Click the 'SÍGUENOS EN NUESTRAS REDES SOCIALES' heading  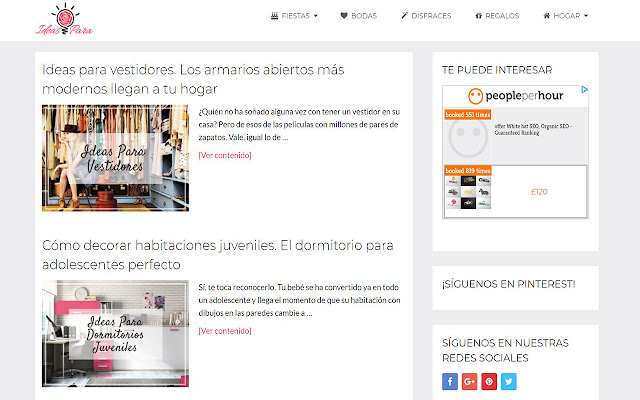505,350
